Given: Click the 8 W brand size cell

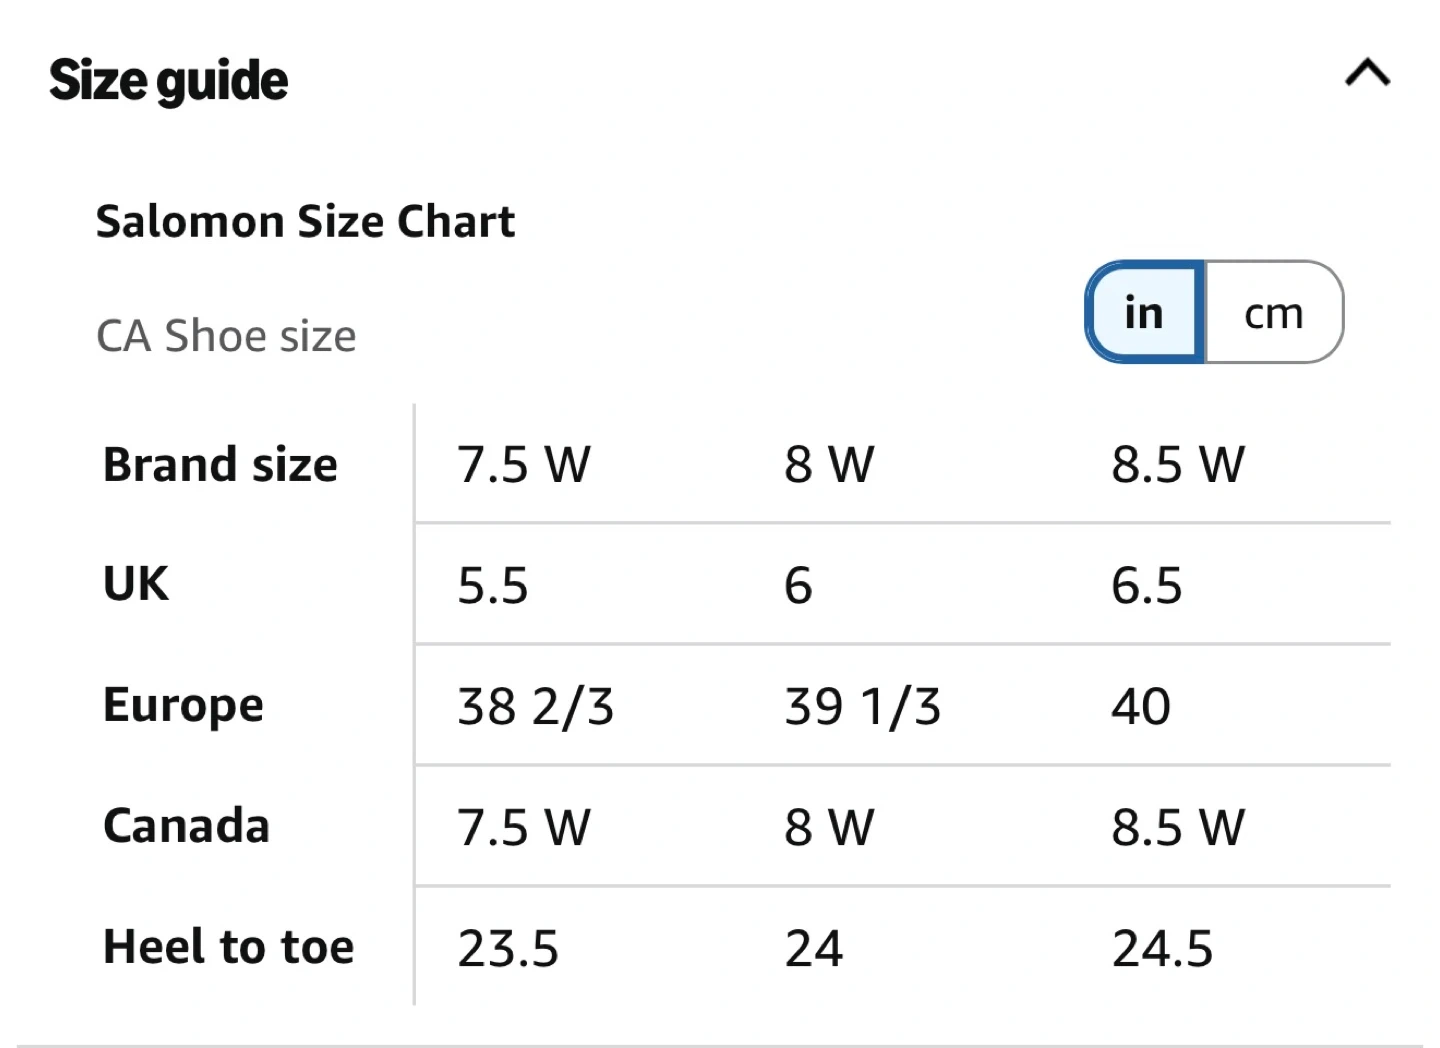Looking at the screenshot, I should [829, 465].
